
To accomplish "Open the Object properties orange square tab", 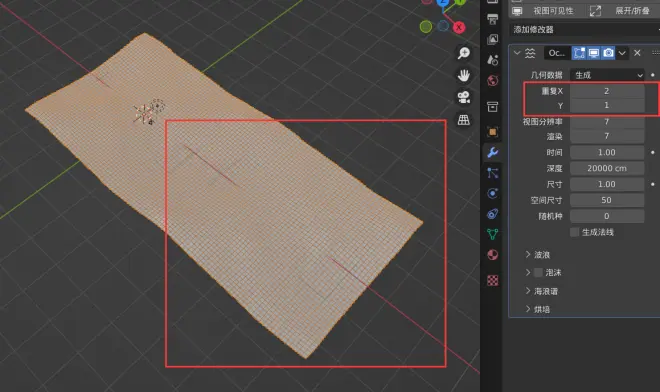I will (492, 132).
